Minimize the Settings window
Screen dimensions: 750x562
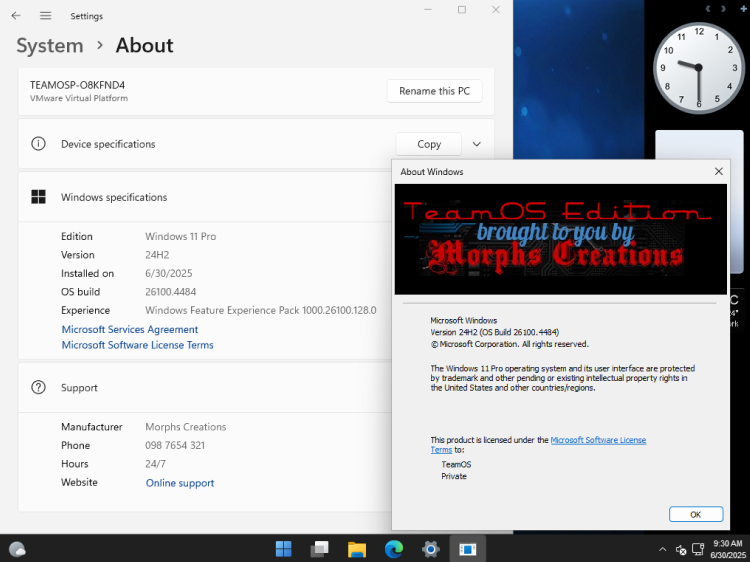click(x=428, y=10)
